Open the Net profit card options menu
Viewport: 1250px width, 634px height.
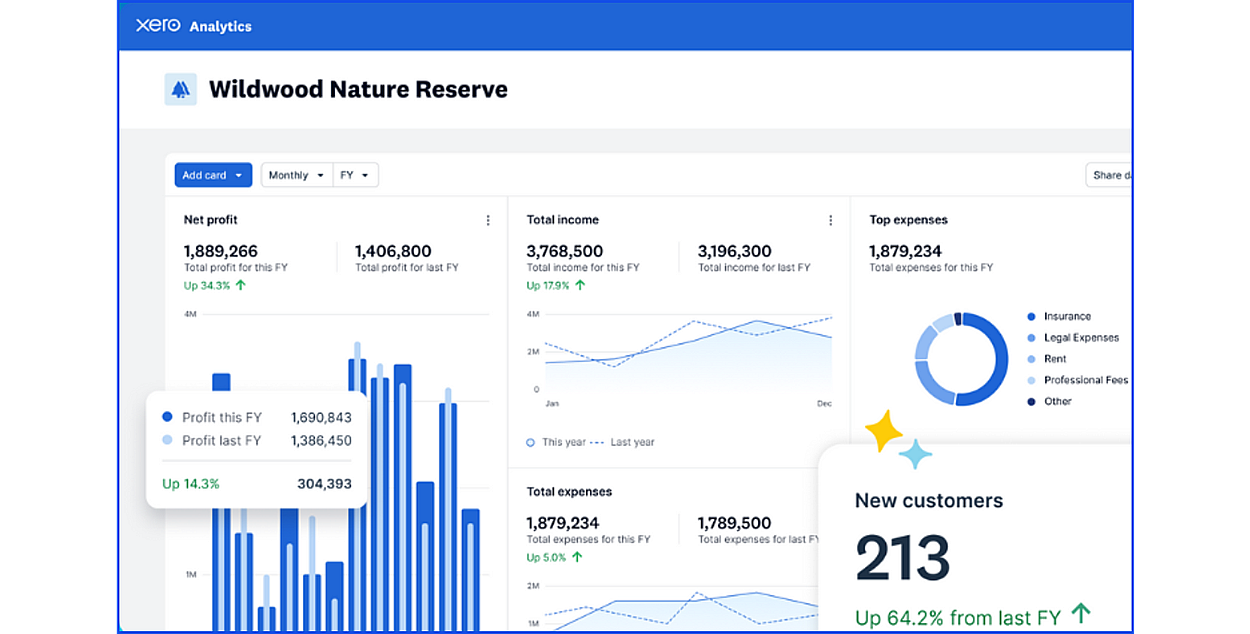pyautogui.click(x=488, y=220)
